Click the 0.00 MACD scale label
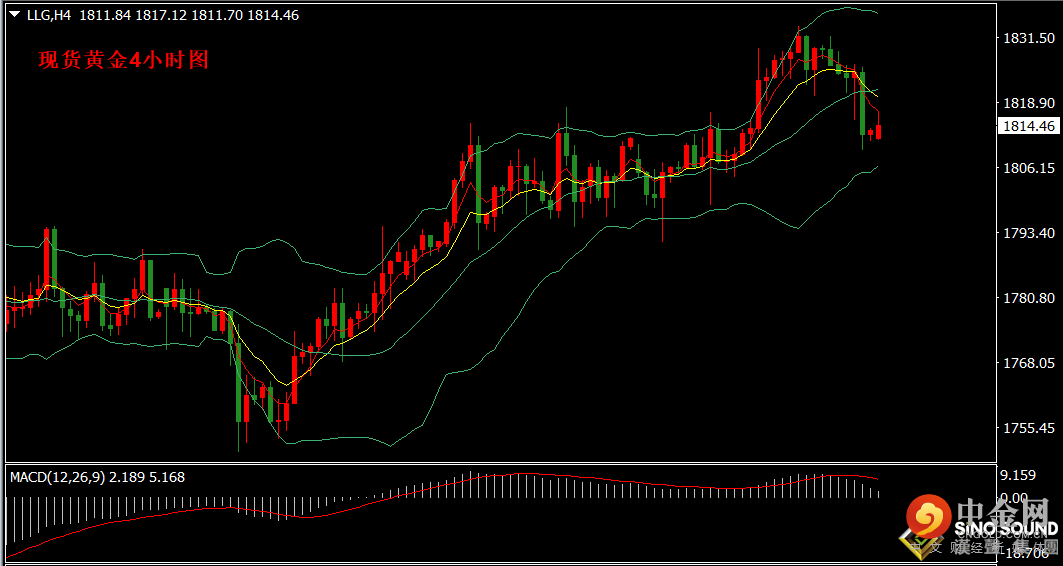The image size is (1063, 566). pos(1016,497)
